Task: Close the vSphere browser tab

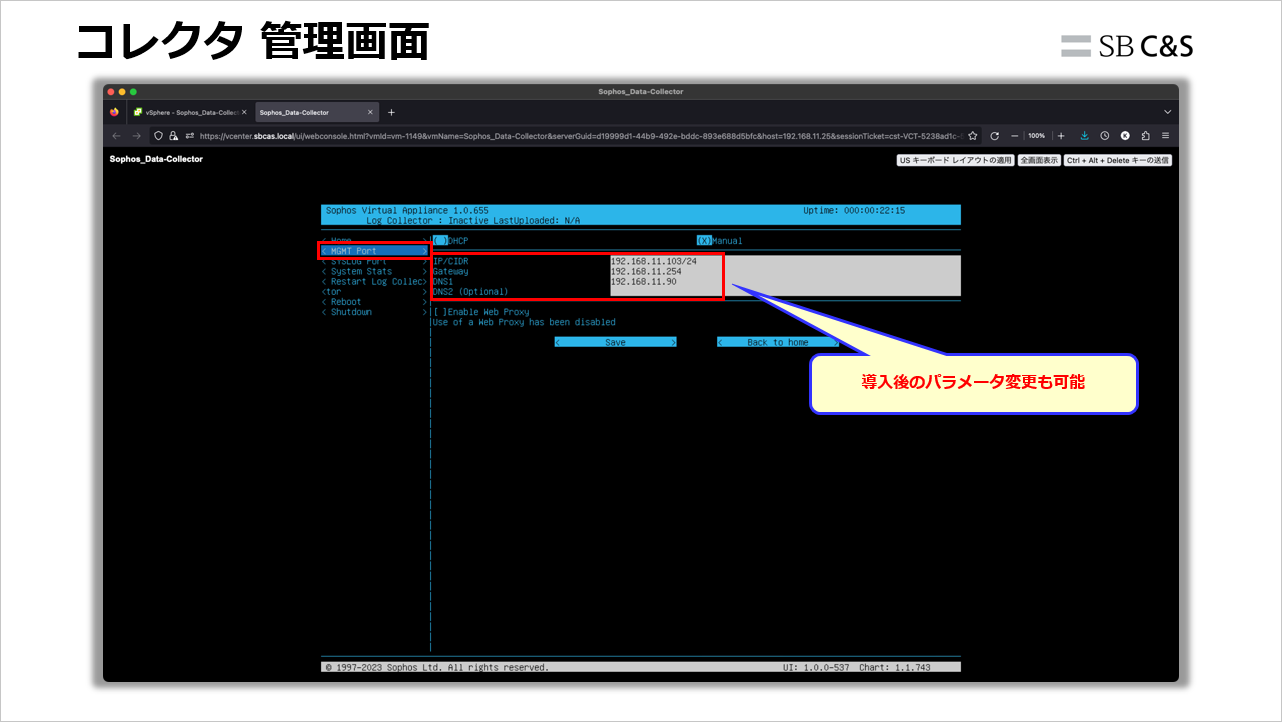Action: (x=244, y=112)
